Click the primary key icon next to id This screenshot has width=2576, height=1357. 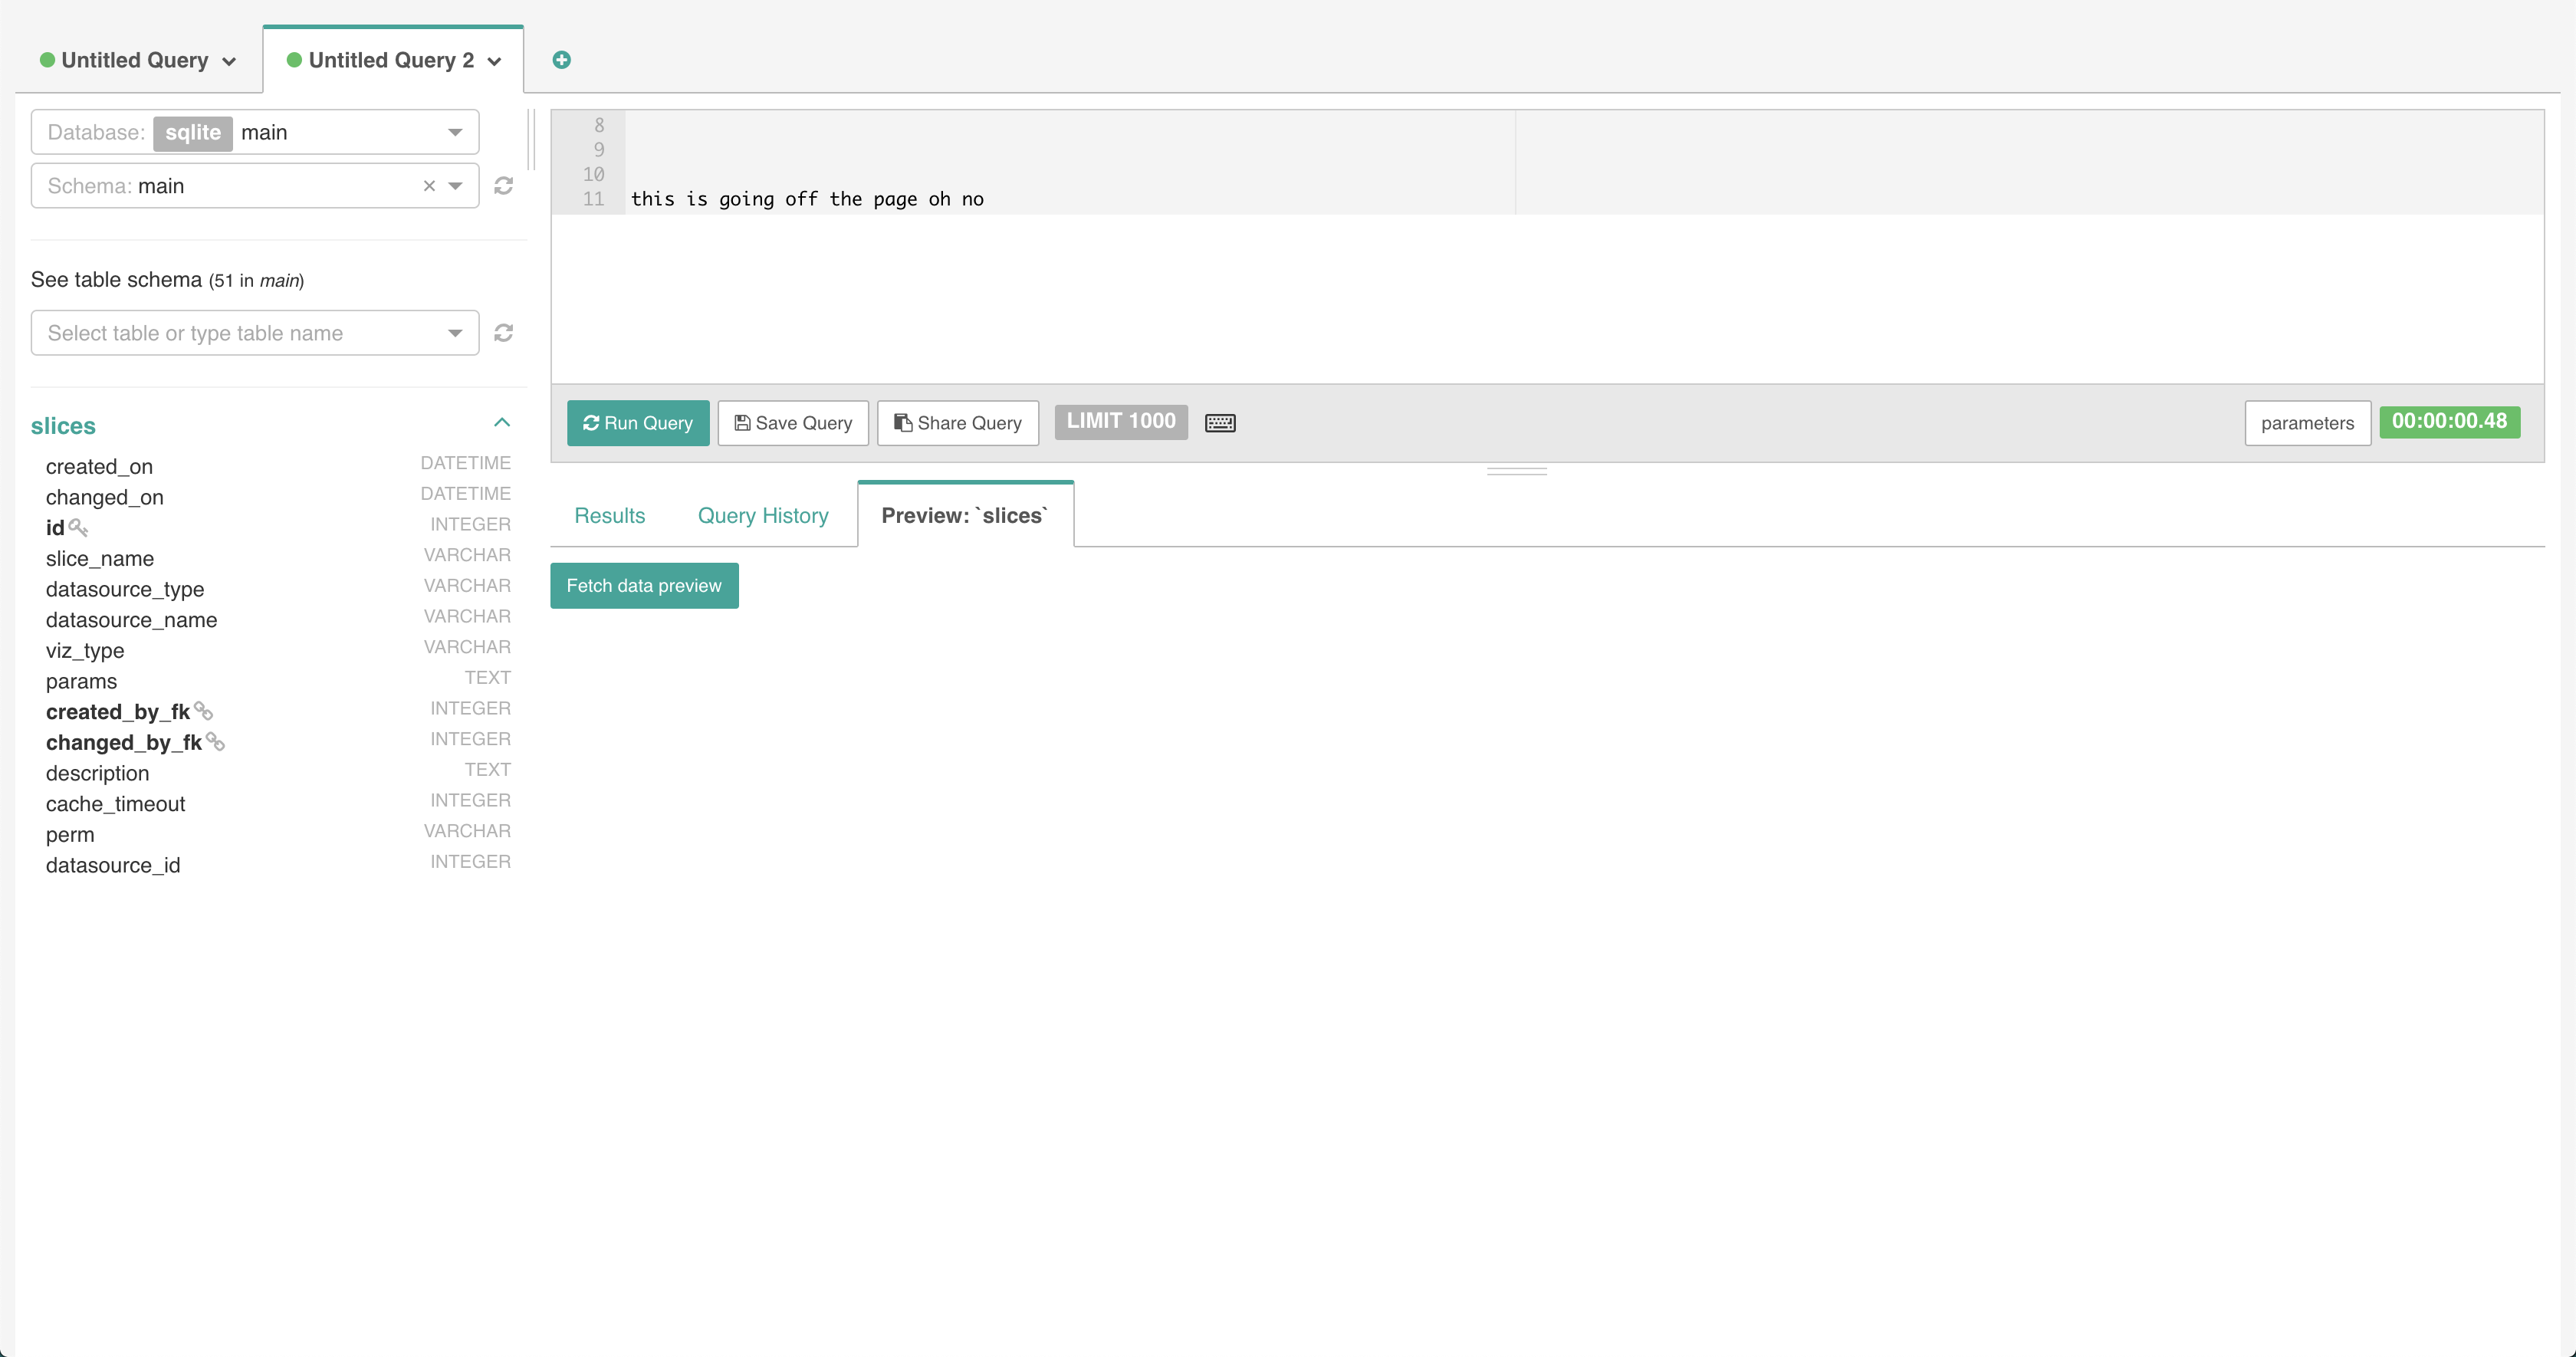78,527
